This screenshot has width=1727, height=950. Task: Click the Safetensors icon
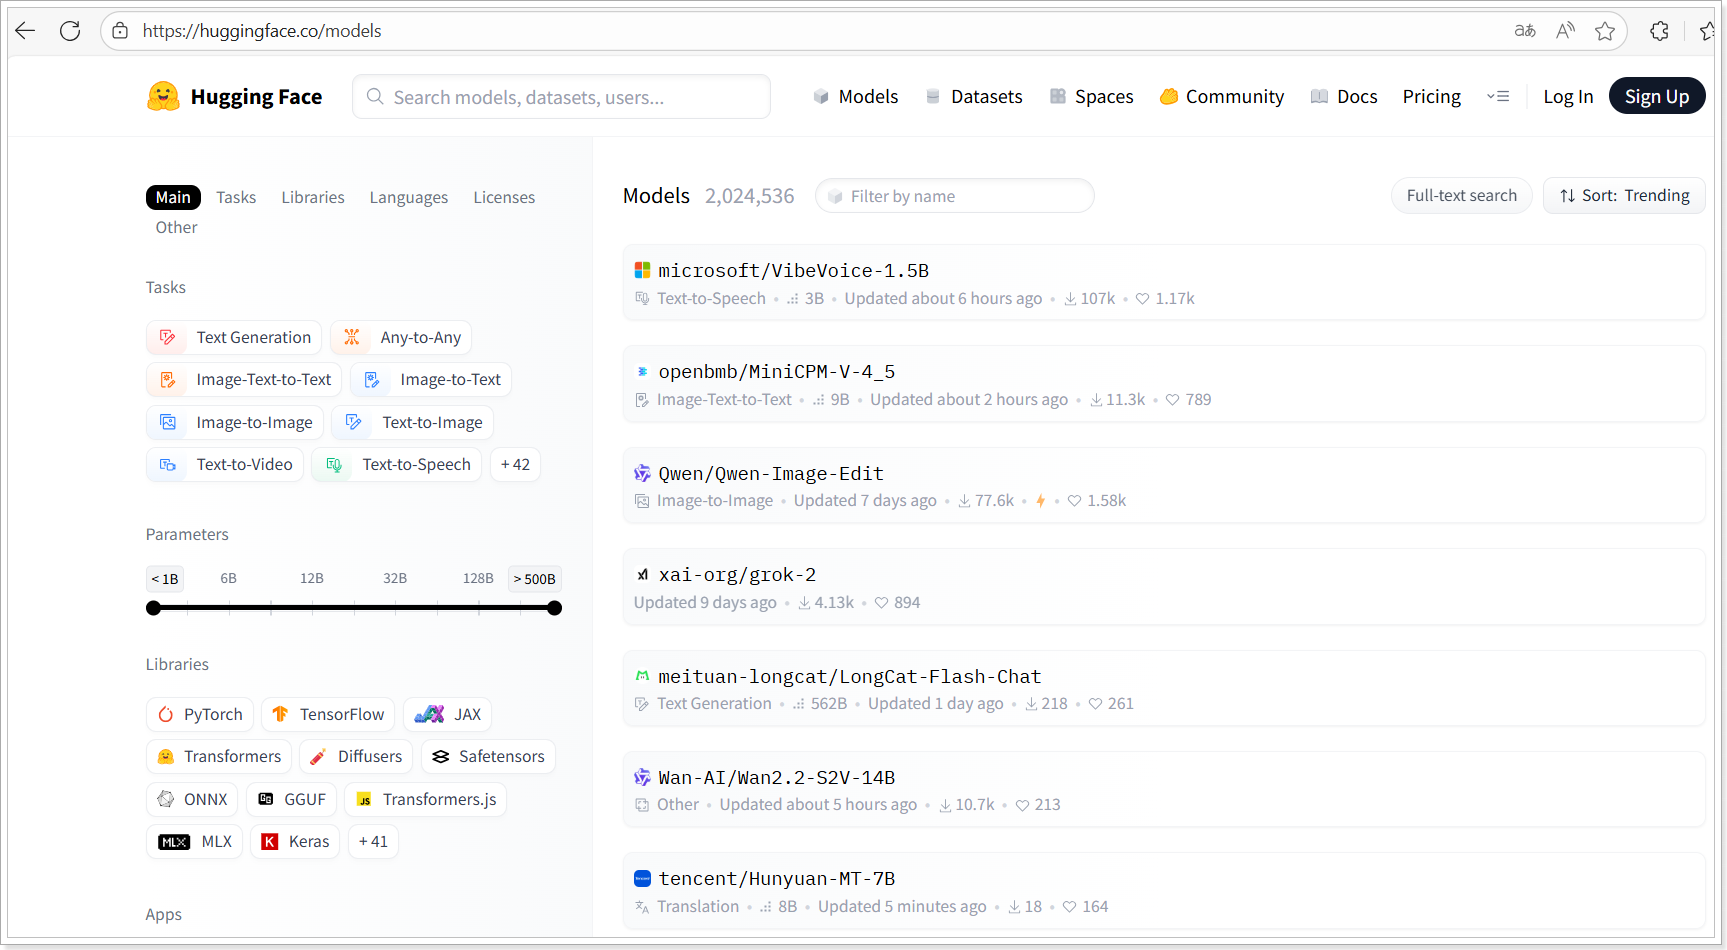440,757
